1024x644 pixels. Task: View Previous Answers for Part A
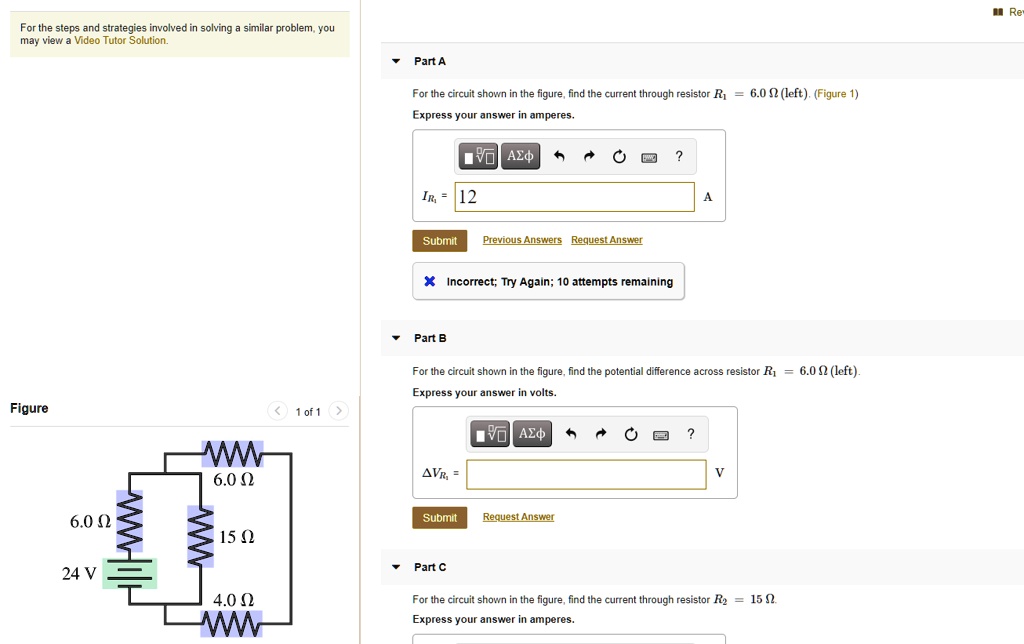pos(521,239)
